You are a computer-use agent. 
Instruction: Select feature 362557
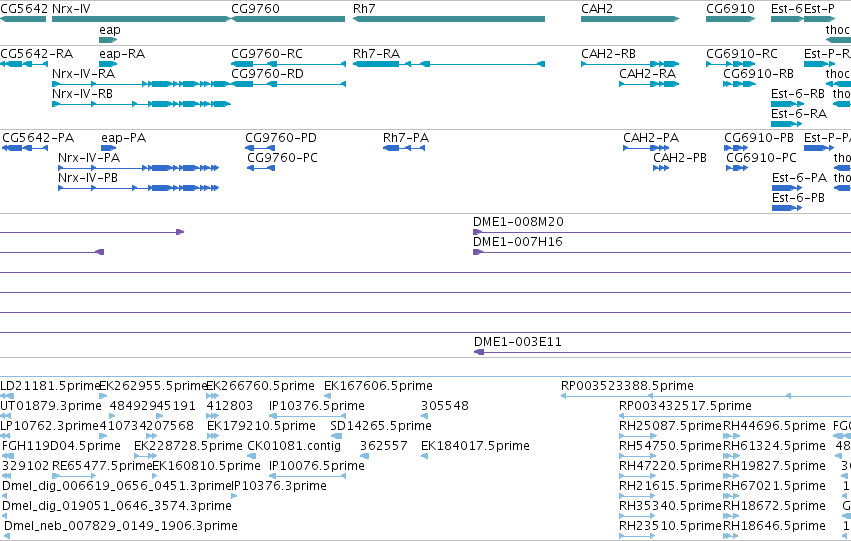[x=384, y=446]
